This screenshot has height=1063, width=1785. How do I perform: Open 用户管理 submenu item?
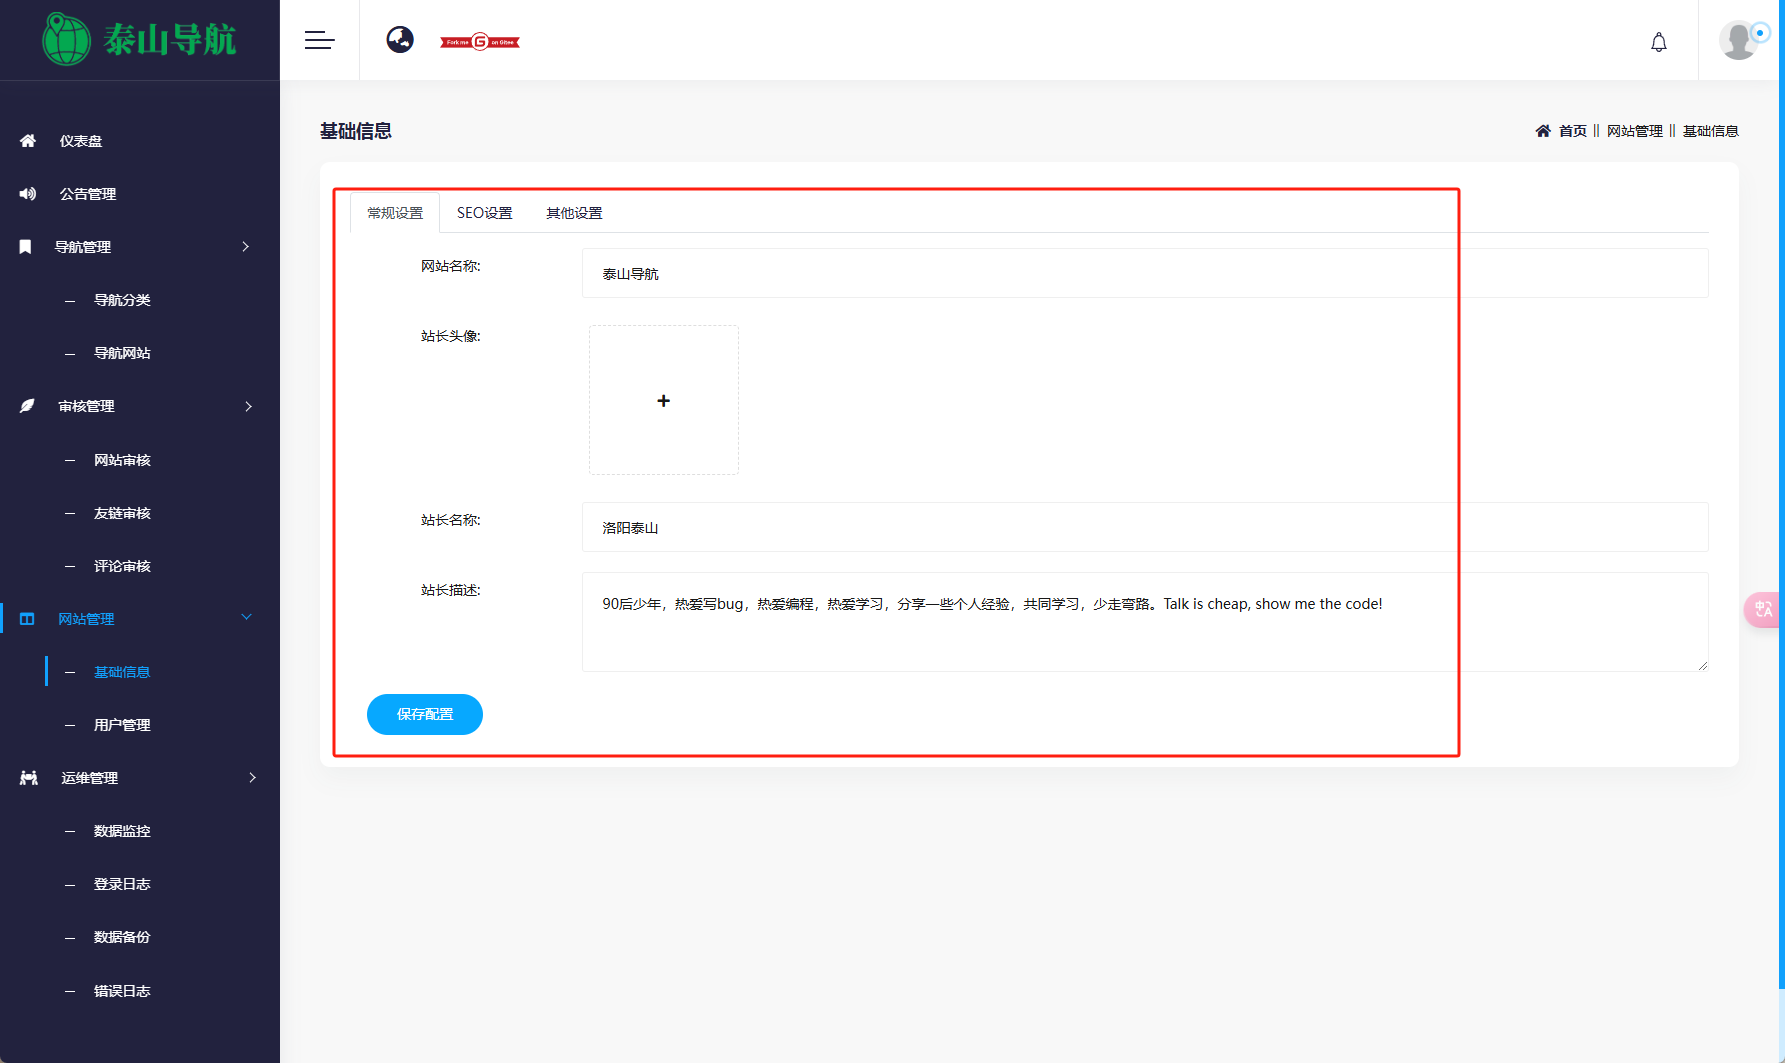click(122, 725)
